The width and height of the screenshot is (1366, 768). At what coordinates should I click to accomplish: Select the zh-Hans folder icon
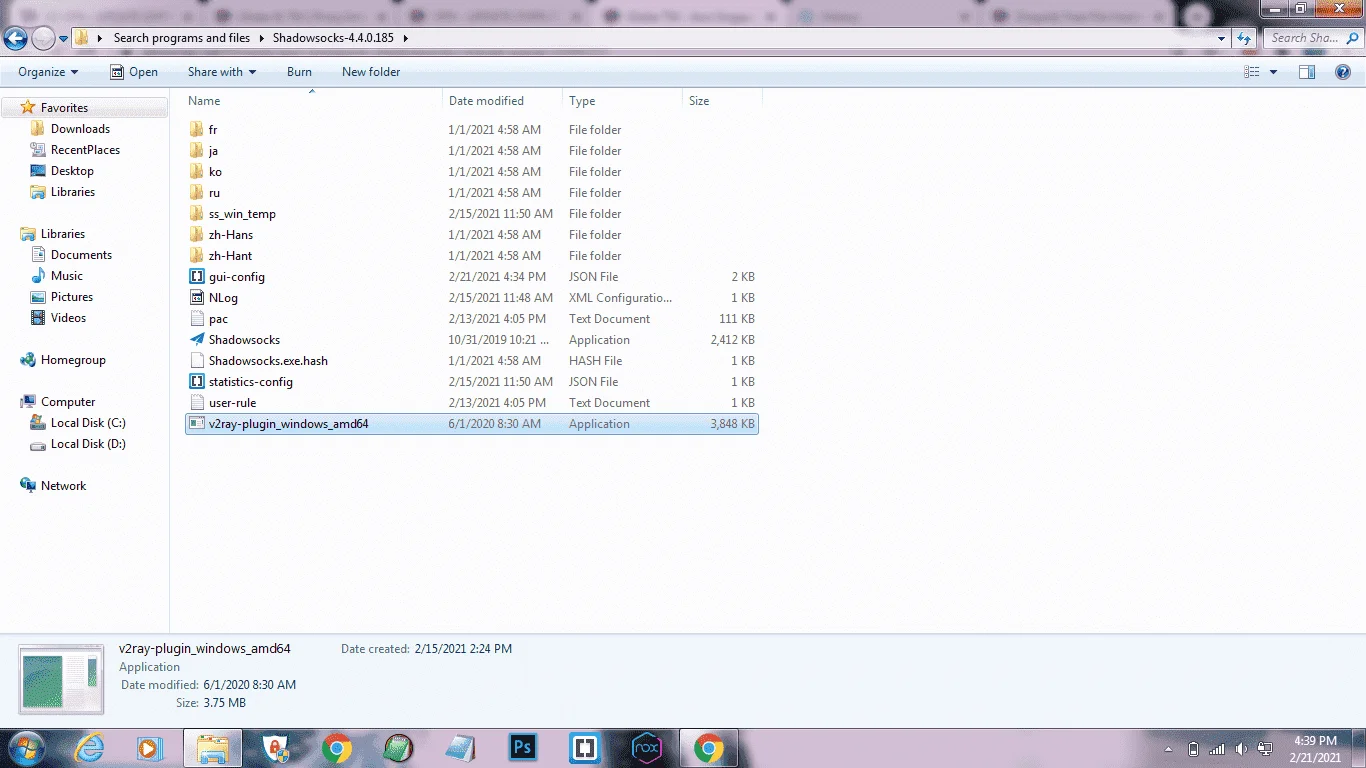pos(197,235)
